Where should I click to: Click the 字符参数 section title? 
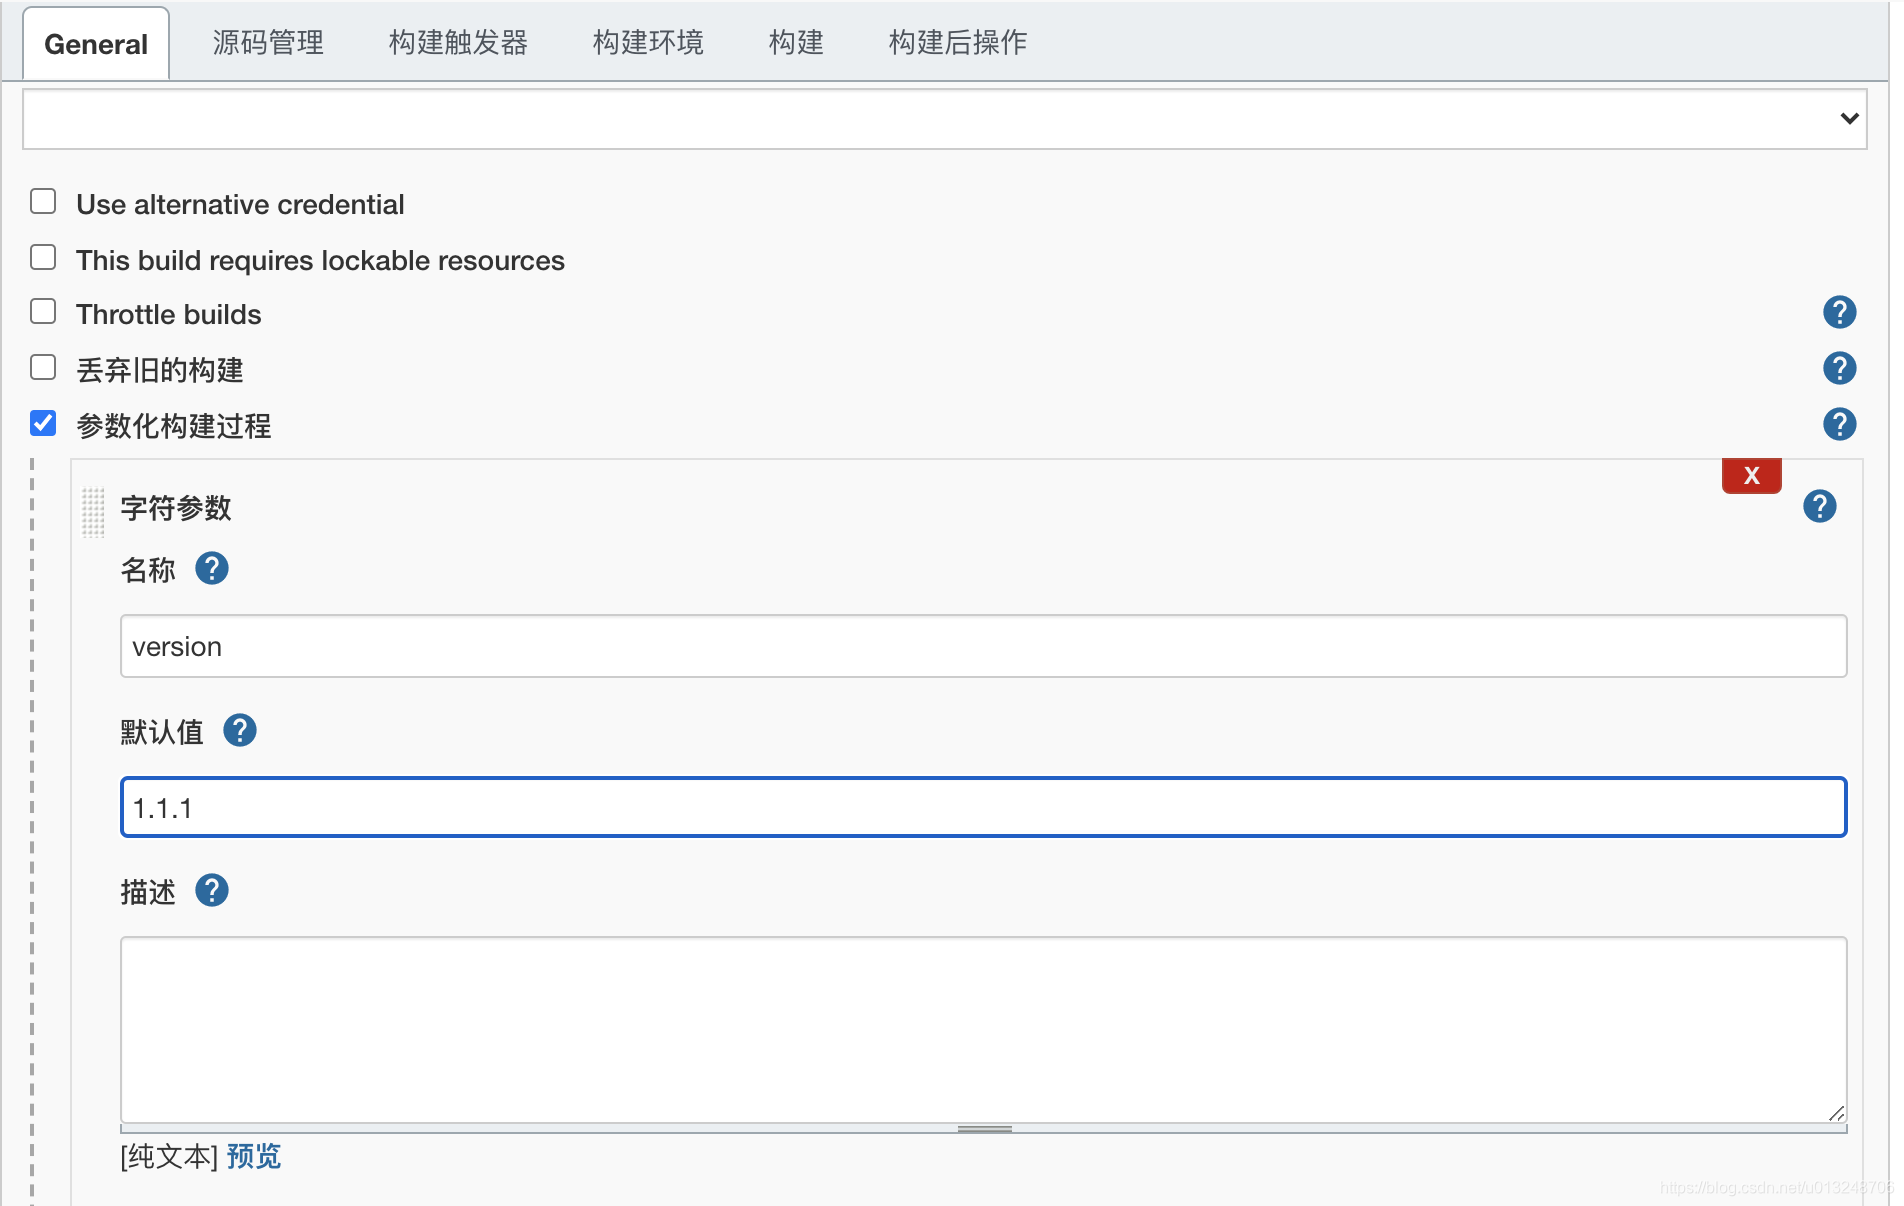click(x=176, y=508)
